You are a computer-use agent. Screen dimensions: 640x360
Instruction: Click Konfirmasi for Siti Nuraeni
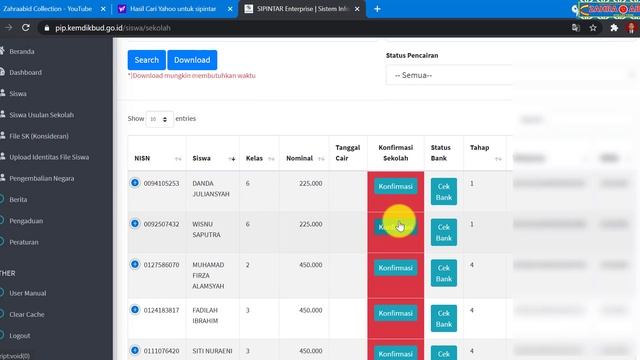396,353
